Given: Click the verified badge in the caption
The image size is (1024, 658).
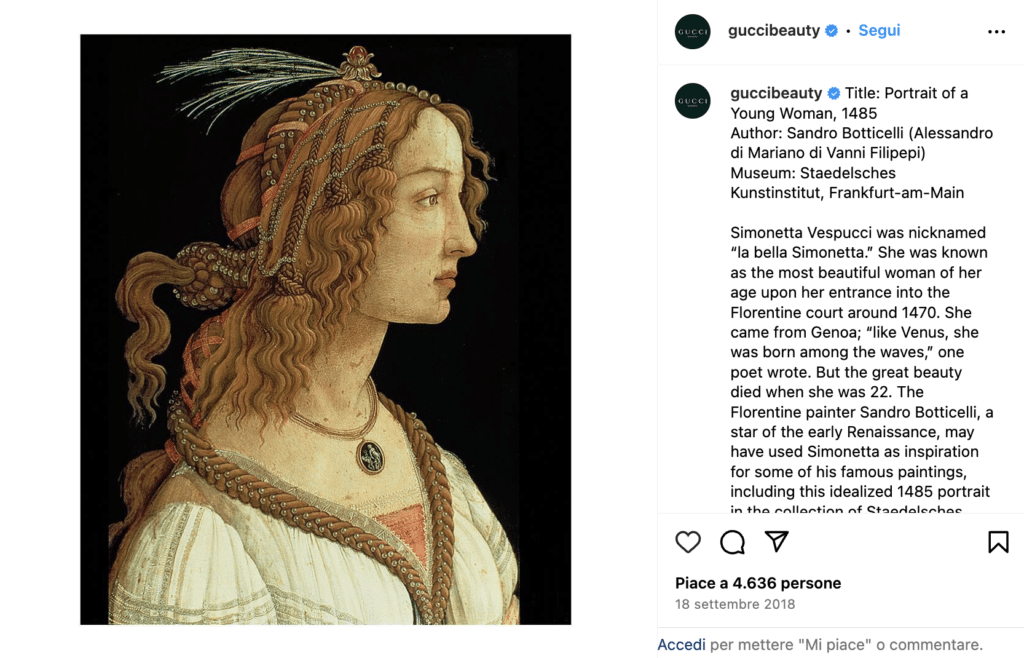Looking at the screenshot, I should click(833, 93).
